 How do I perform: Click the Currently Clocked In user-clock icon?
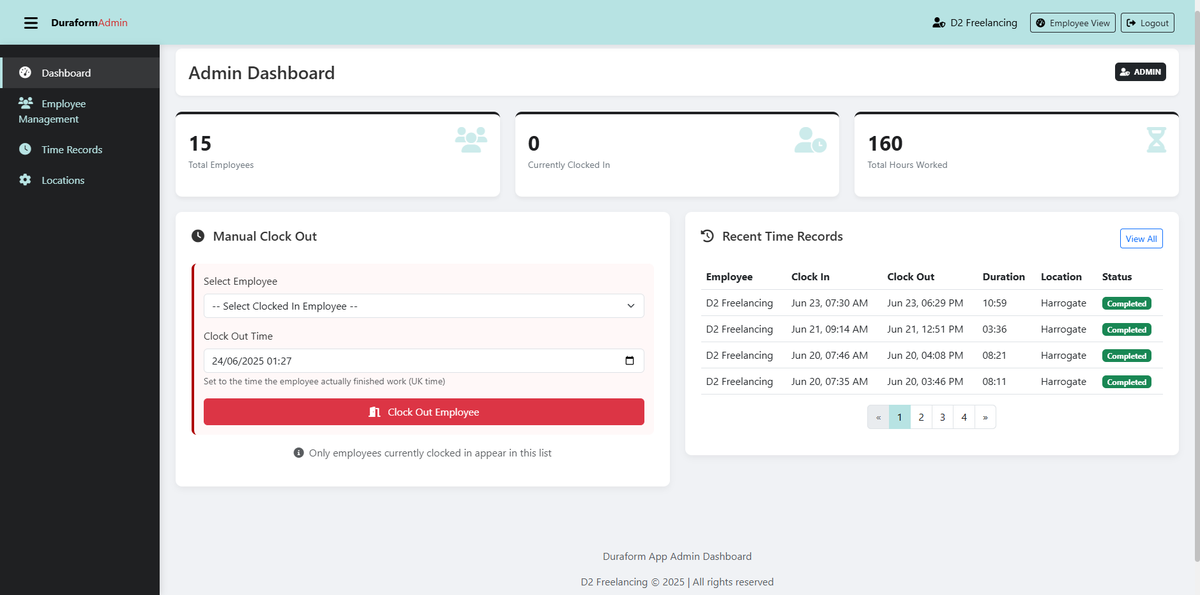811,139
